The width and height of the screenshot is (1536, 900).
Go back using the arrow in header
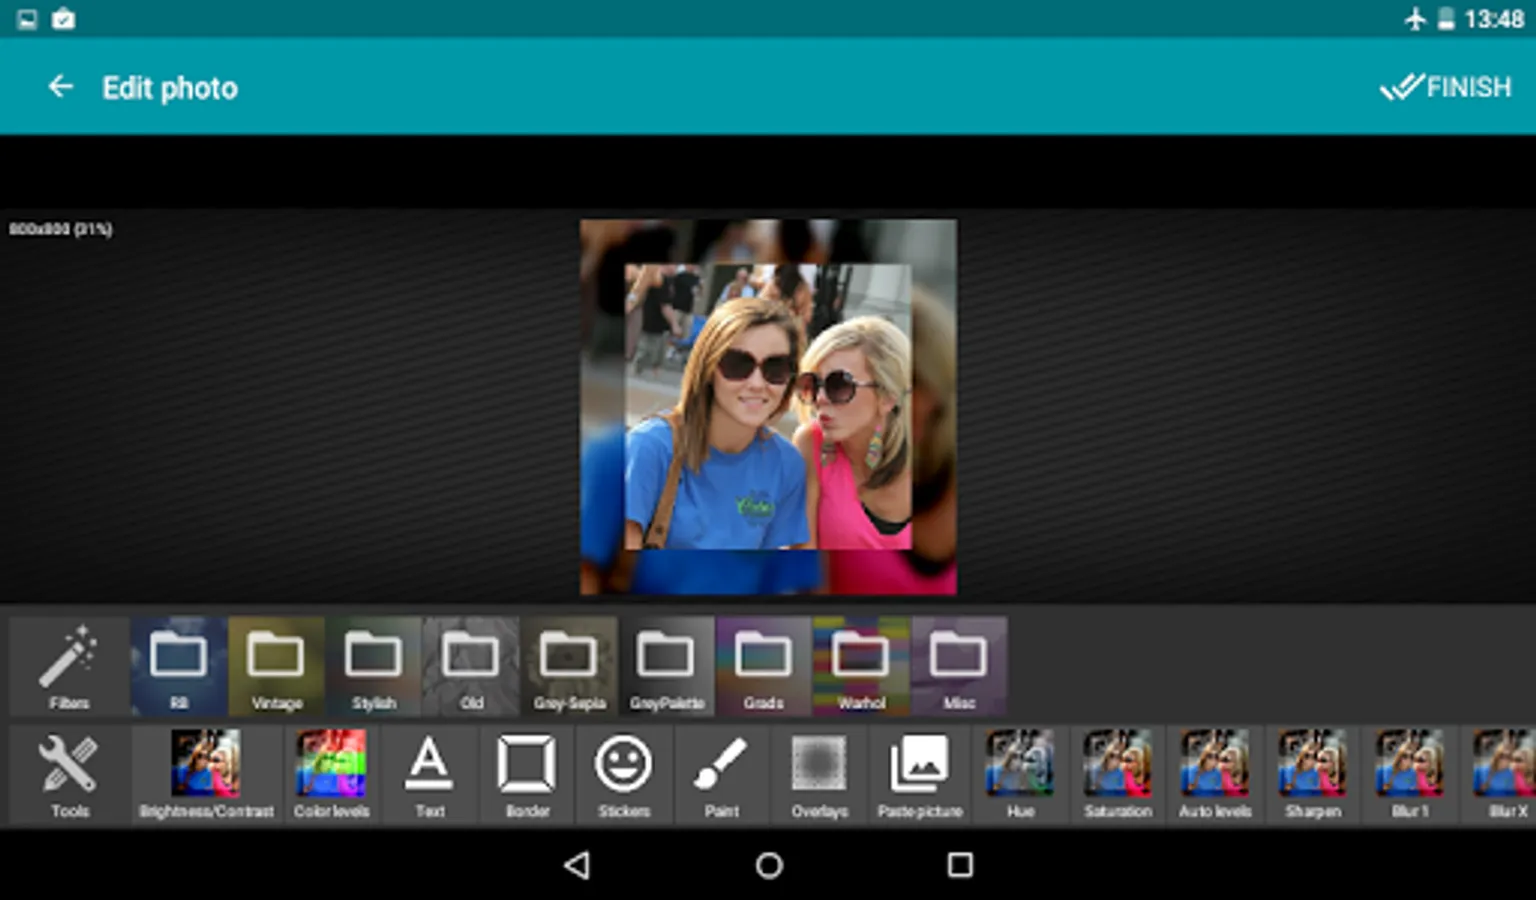tap(61, 88)
